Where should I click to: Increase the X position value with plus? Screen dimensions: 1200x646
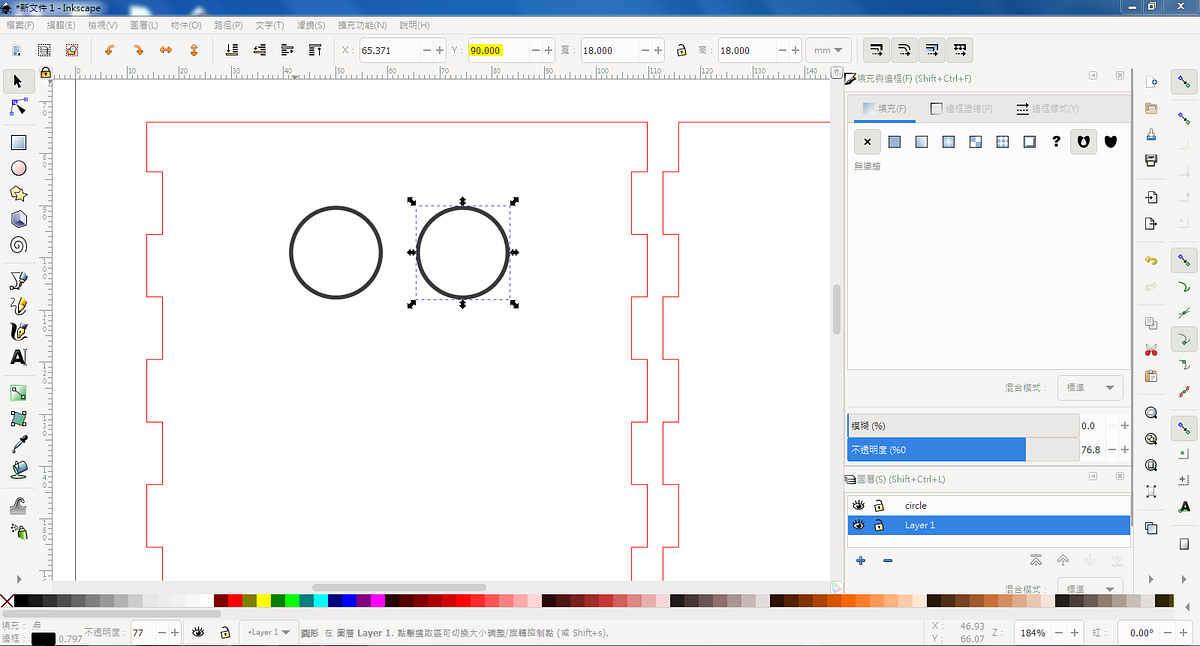point(440,50)
